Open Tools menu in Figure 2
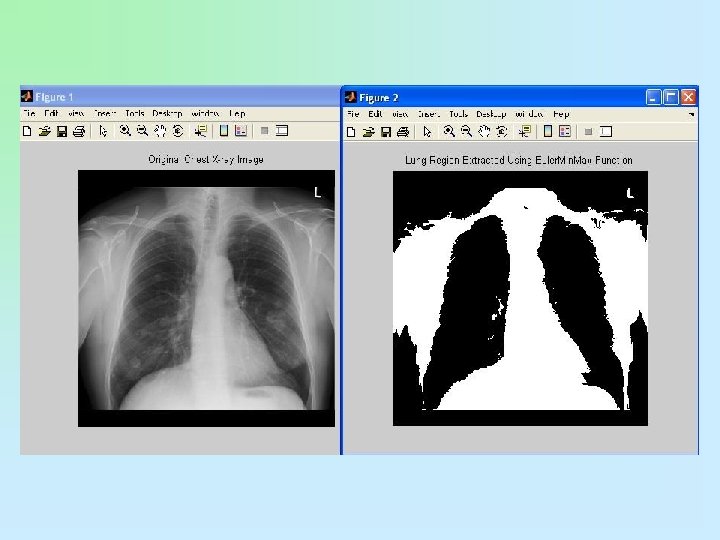720x540 pixels. 459,114
